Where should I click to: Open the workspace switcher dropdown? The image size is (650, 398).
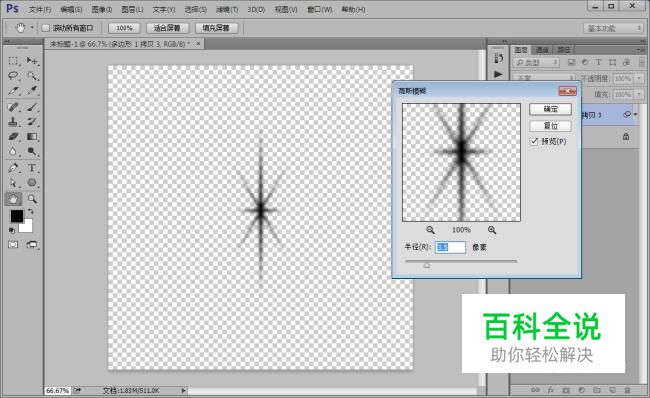coord(613,28)
